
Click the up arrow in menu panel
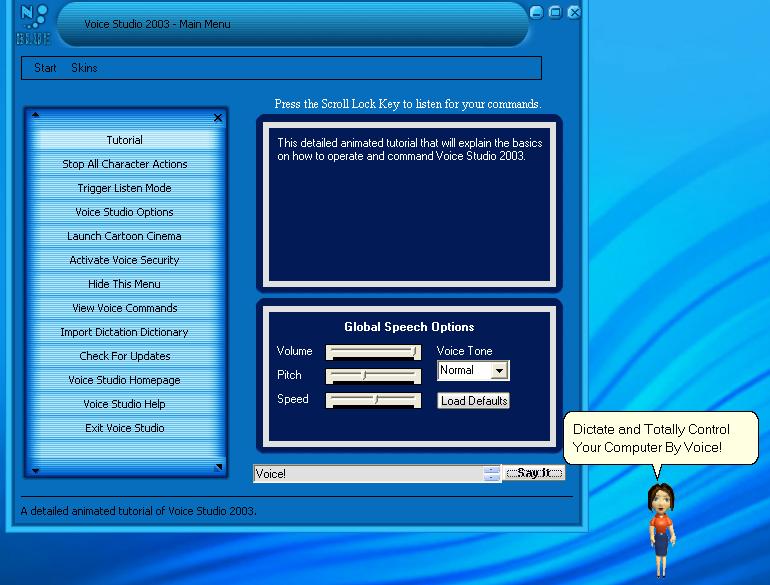point(35,115)
